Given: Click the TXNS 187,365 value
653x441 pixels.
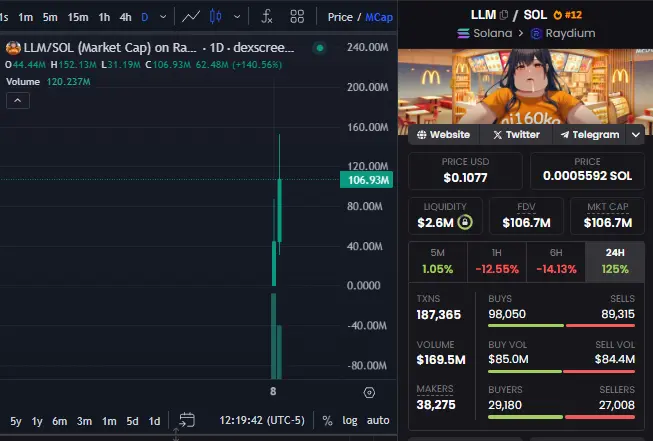Looking at the screenshot, I should (x=439, y=315).
